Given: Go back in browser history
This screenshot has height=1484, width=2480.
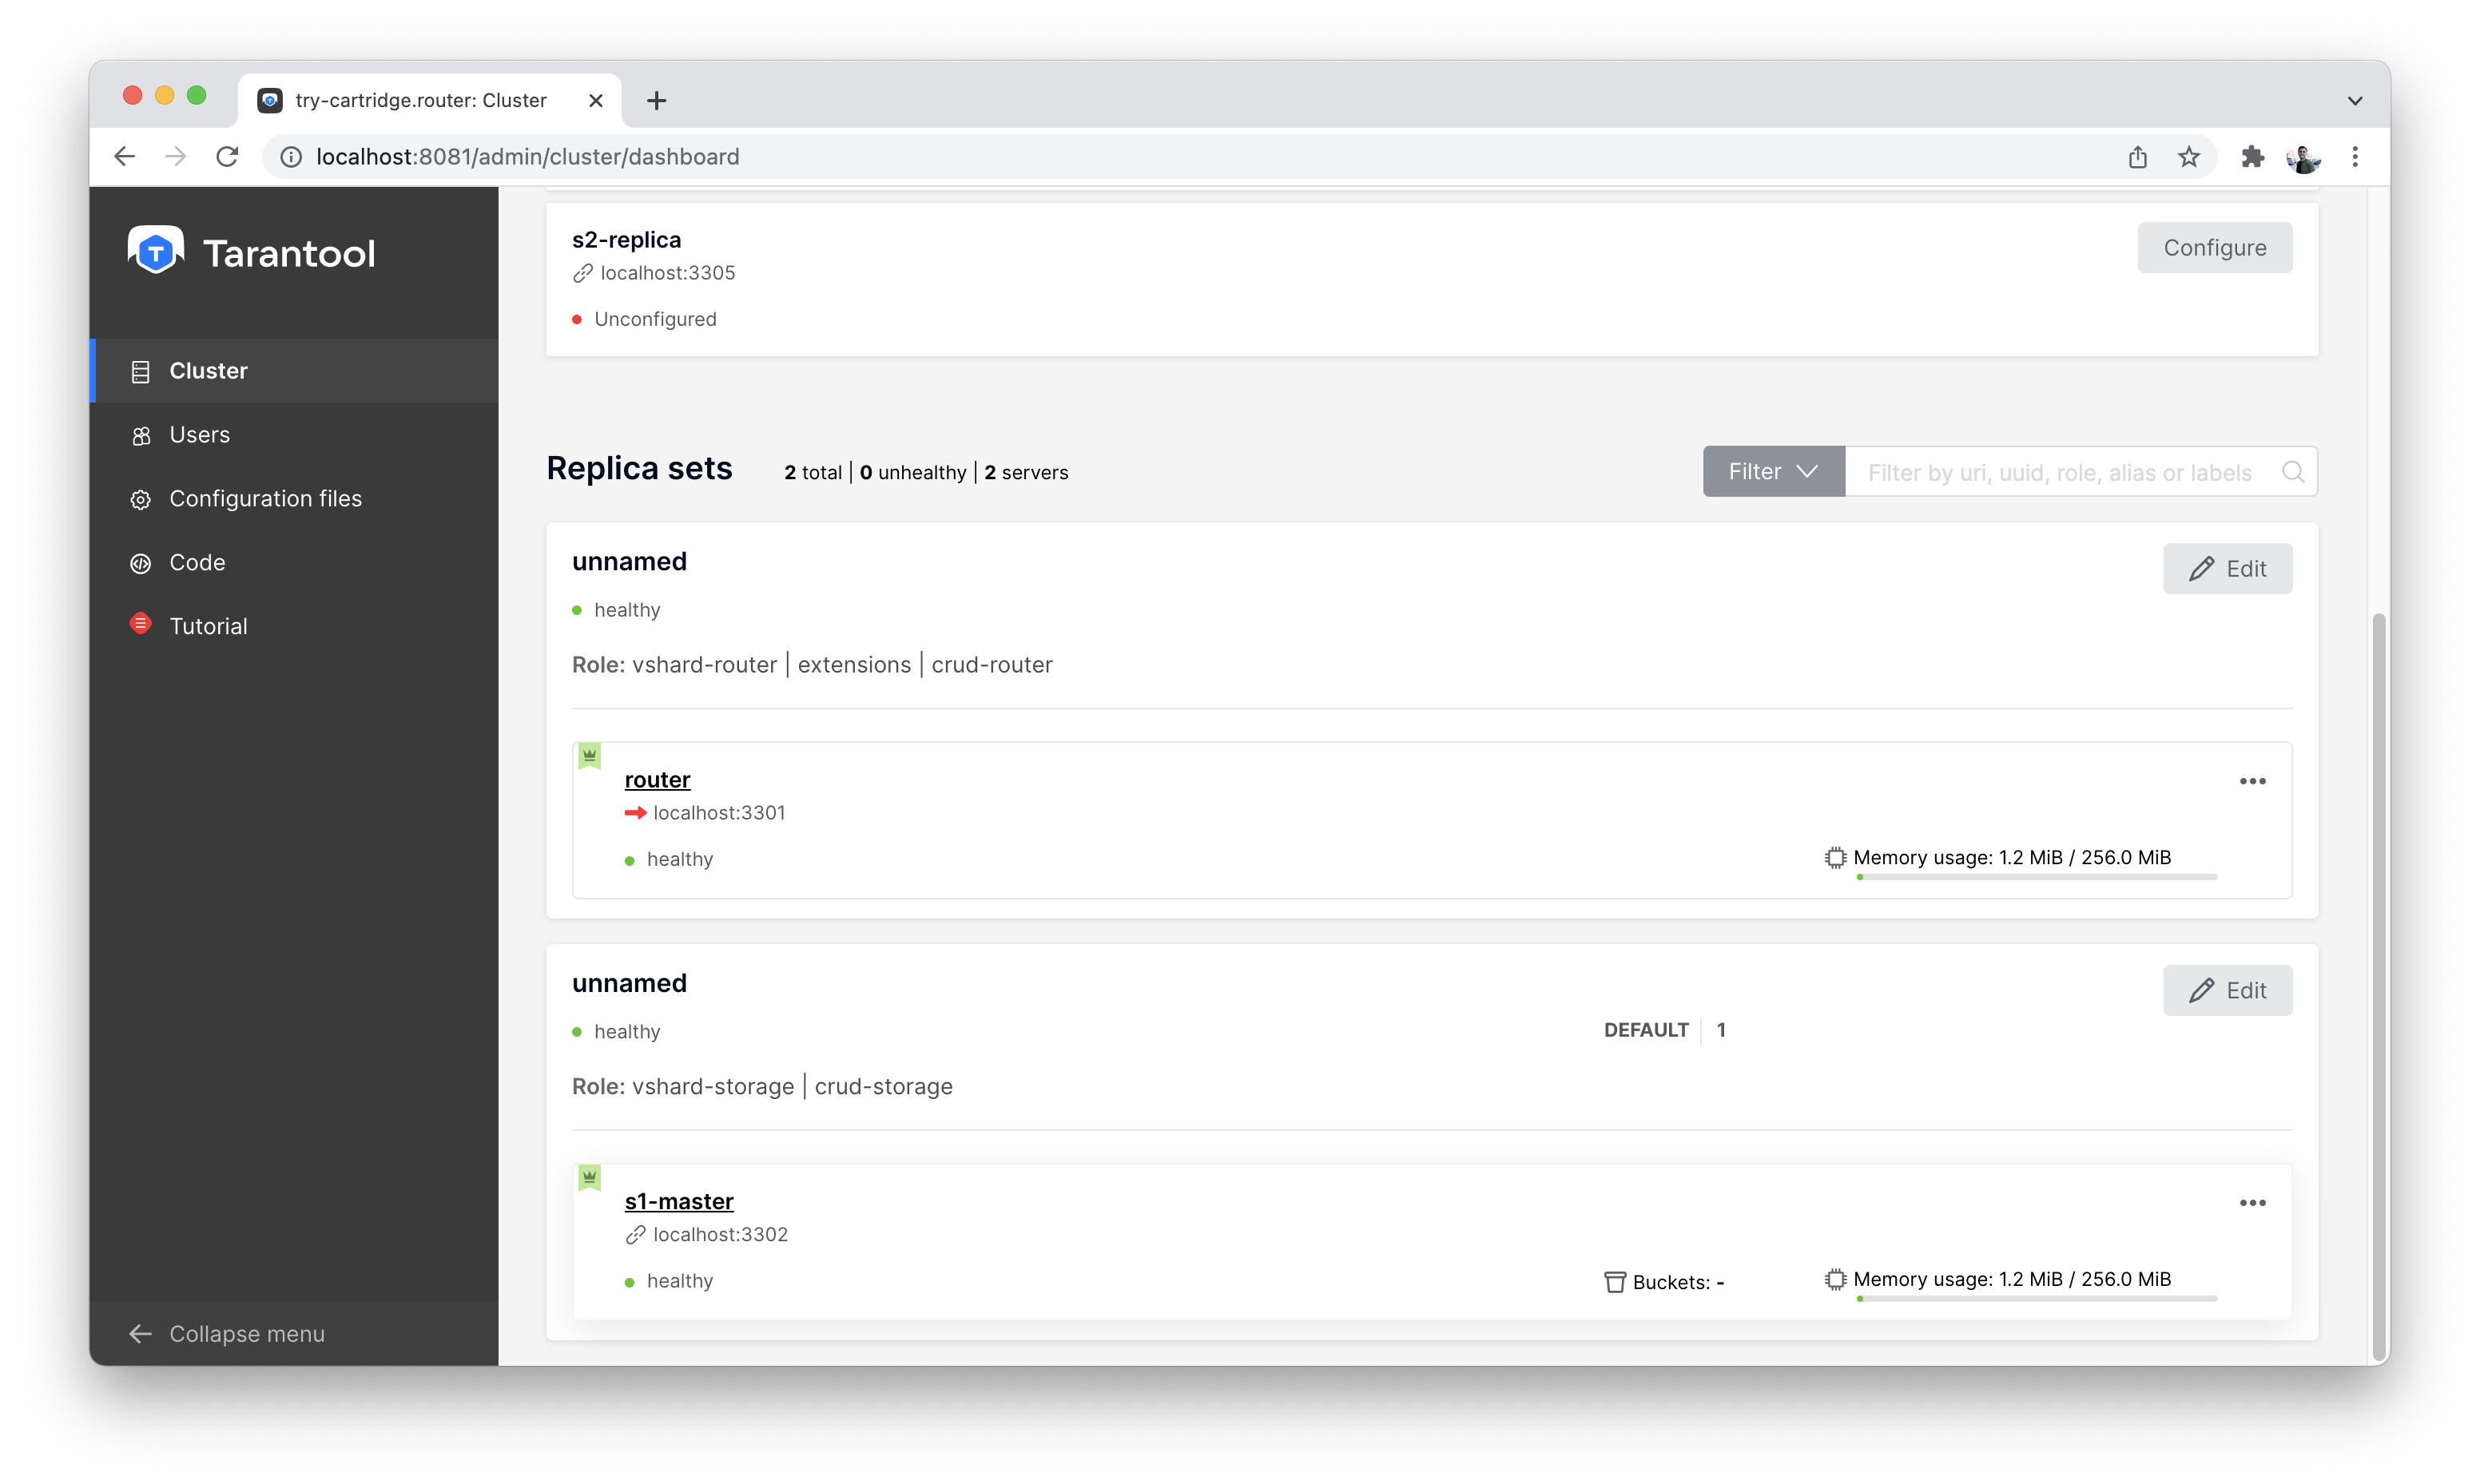Looking at the screenshot, I should pyautogui.click(x=125, y=157).
